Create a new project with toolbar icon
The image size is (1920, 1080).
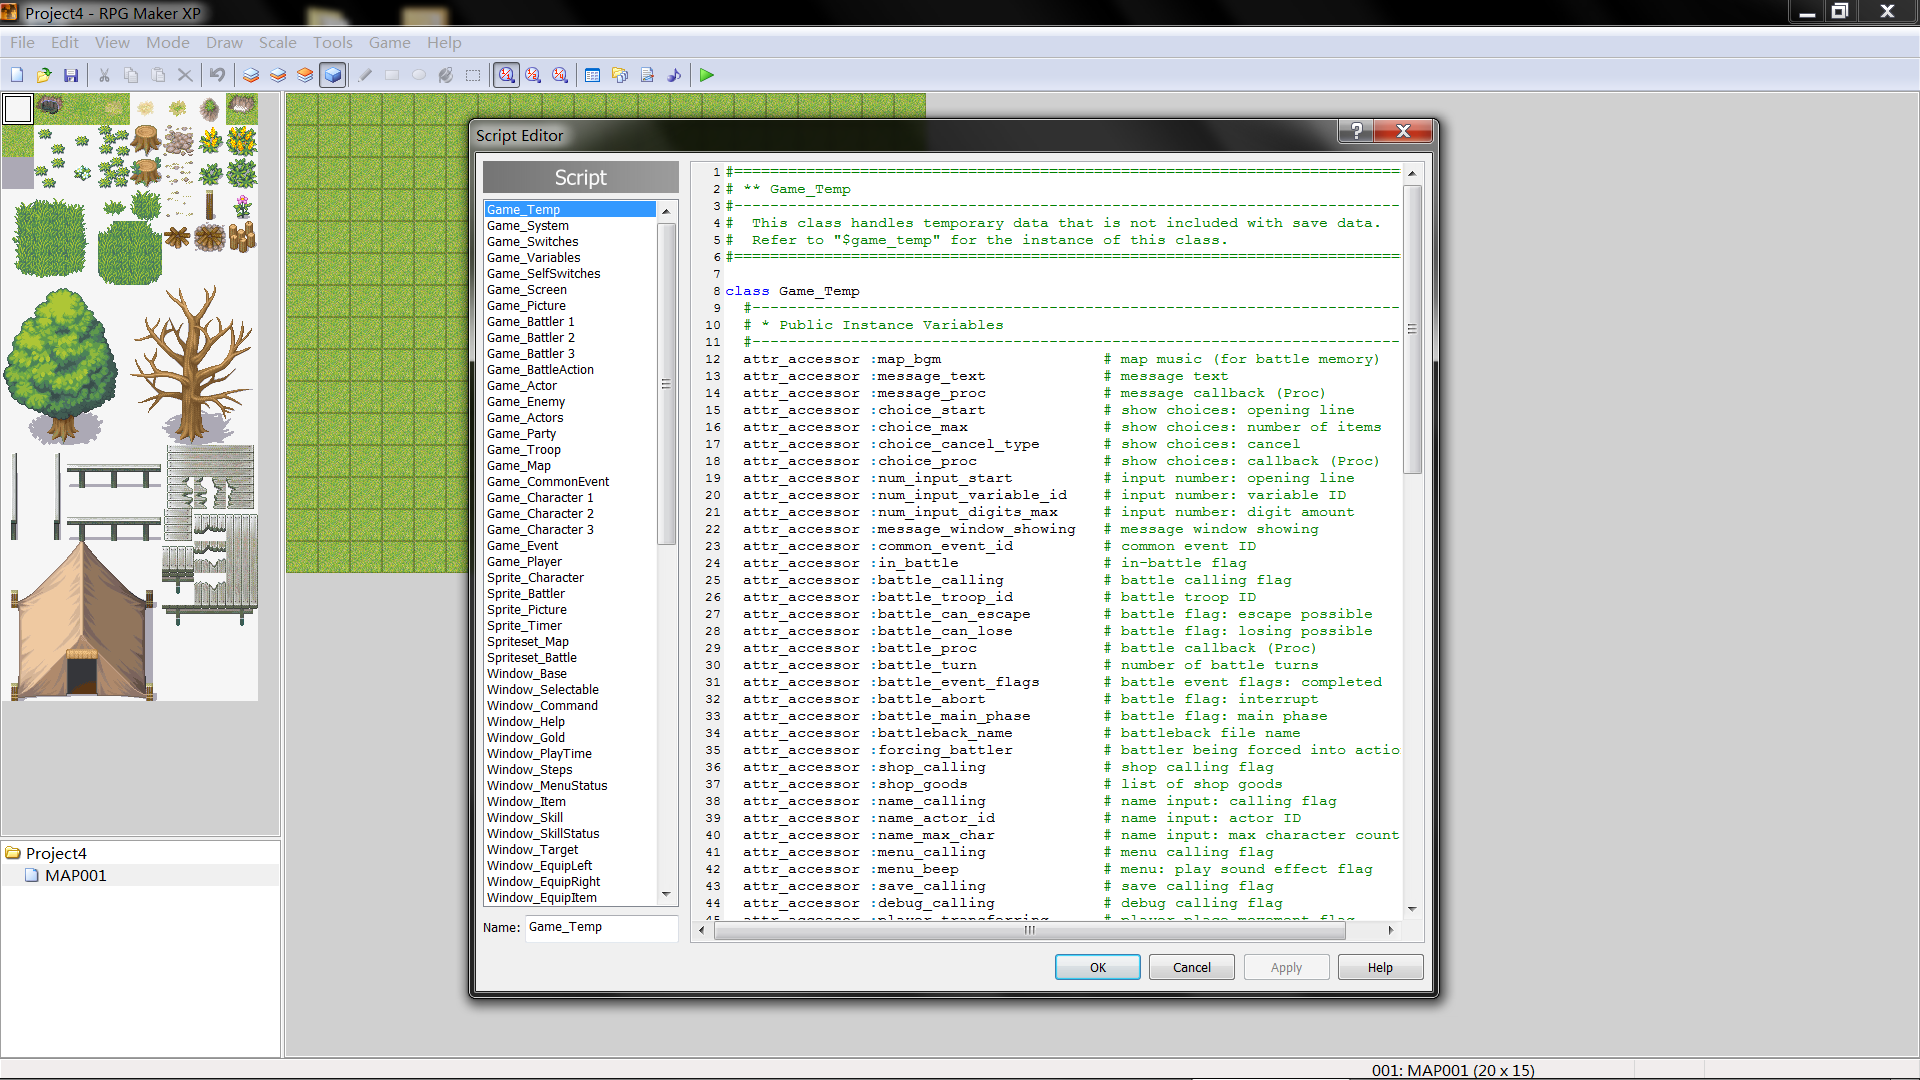pos(17,75)
